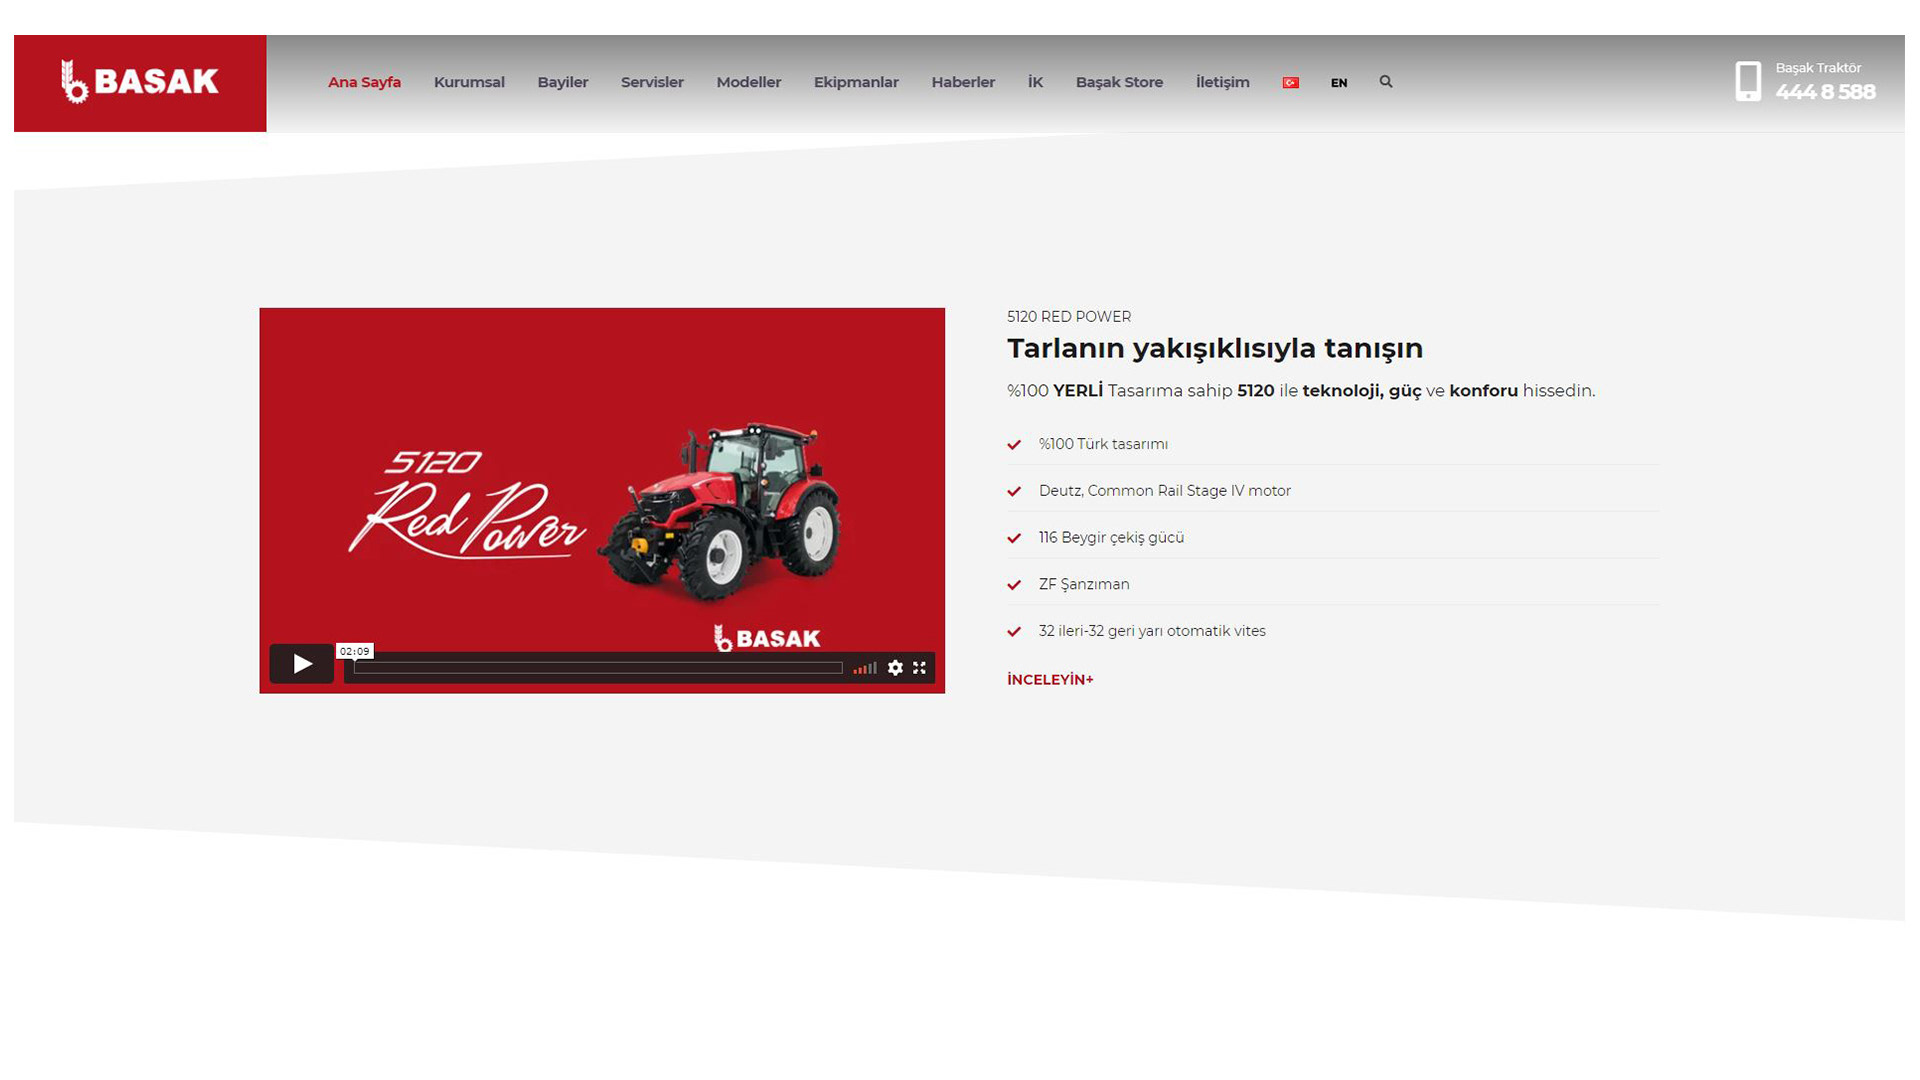Open the Modeller menu
Image resolution: width=1920 pixels, height=1080 pixels.
tap(748, 82)
